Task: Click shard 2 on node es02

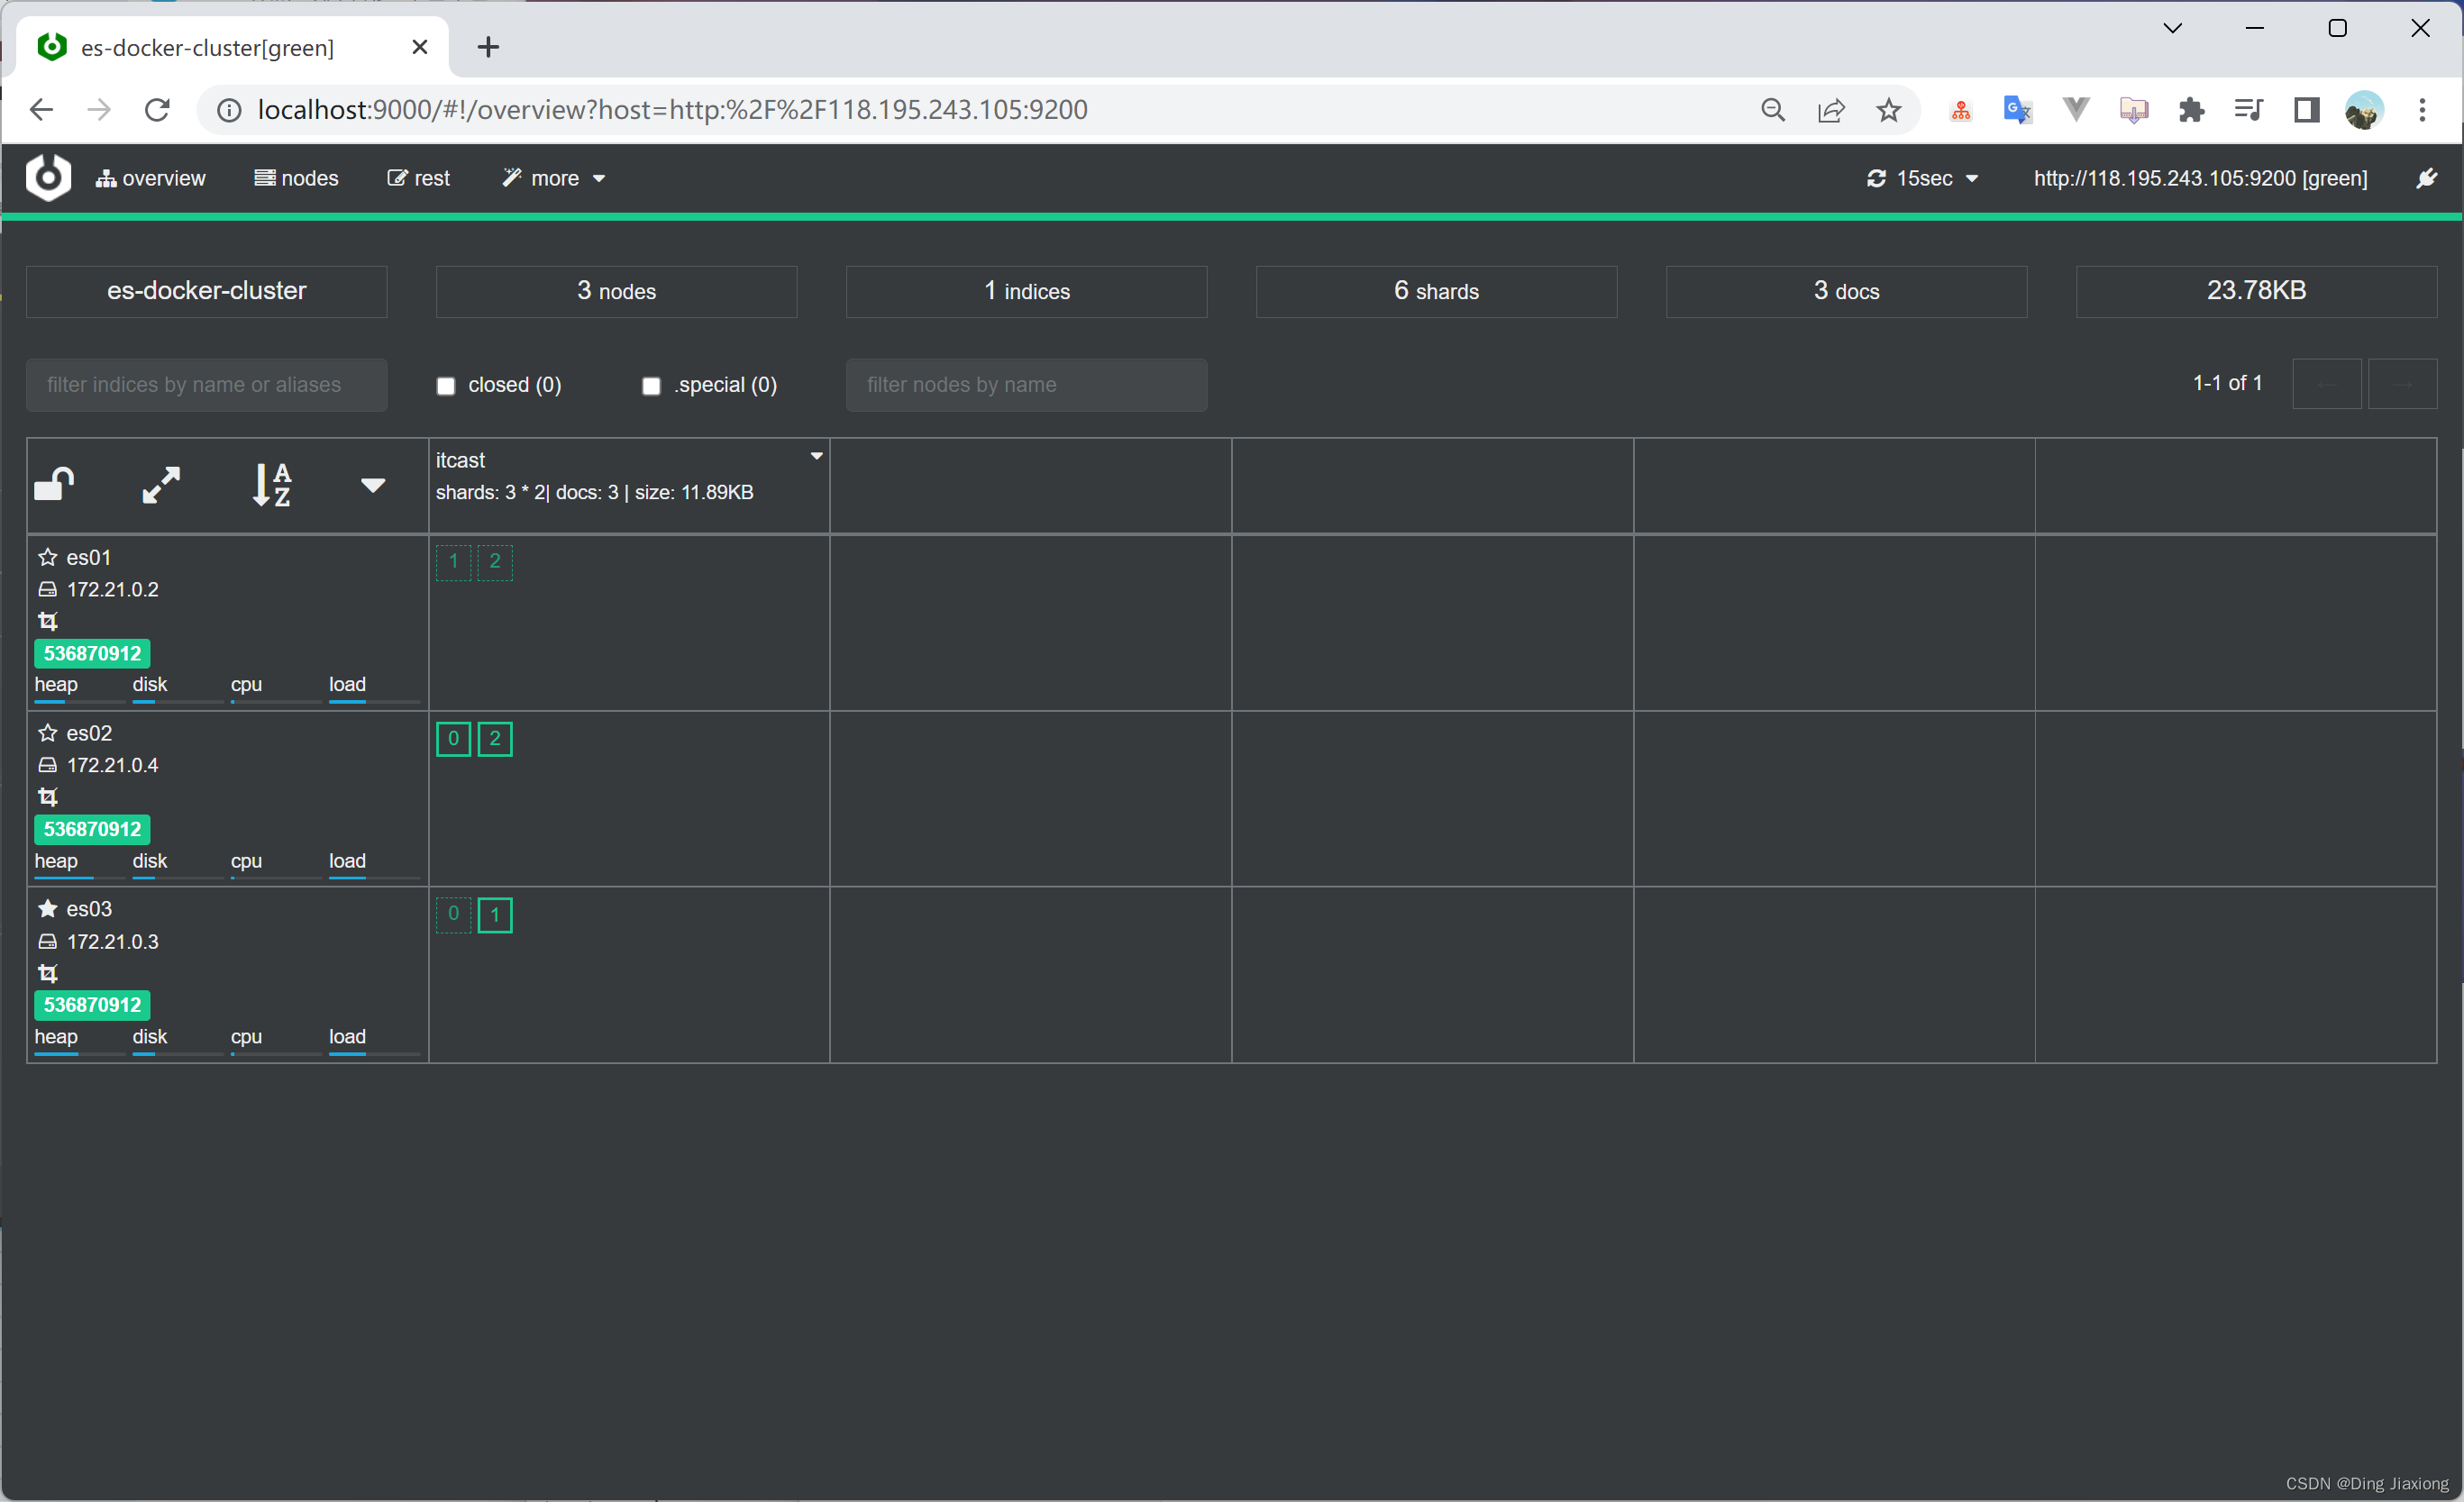Action: (x=495, y=739)
